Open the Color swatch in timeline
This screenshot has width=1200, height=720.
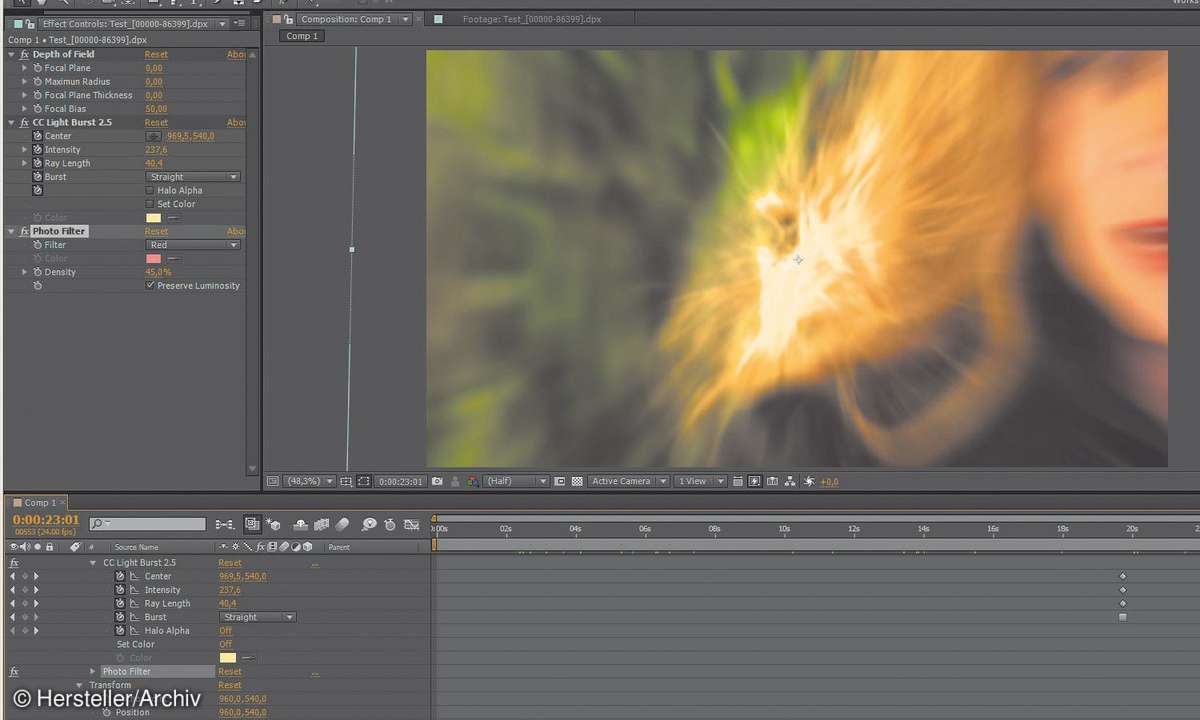(x=227, y=658)
